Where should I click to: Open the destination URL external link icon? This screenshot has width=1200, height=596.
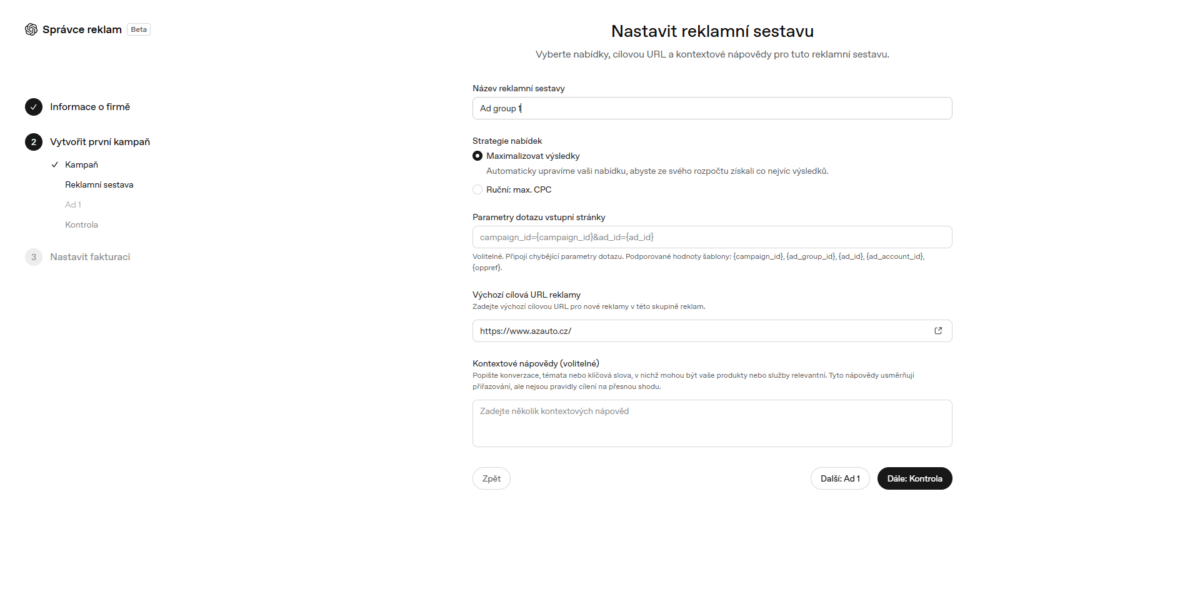click(938, 331)
